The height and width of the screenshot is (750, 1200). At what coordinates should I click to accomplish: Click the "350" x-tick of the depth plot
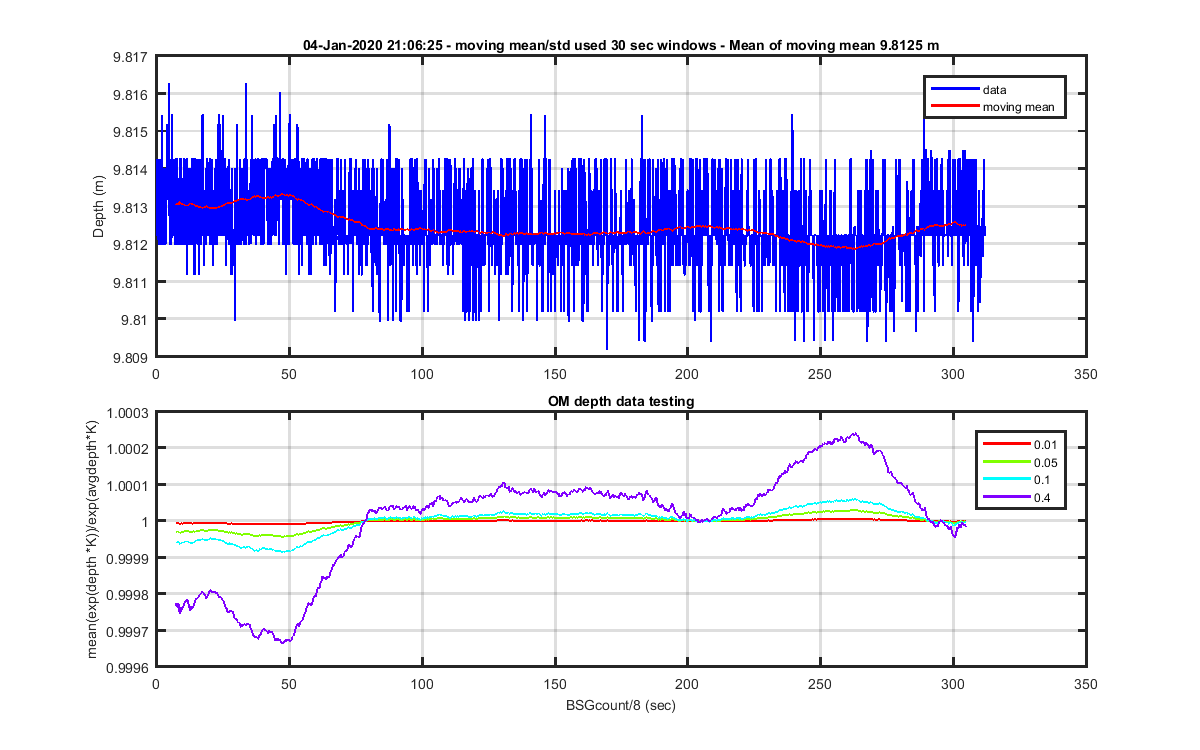[1085, 374]
